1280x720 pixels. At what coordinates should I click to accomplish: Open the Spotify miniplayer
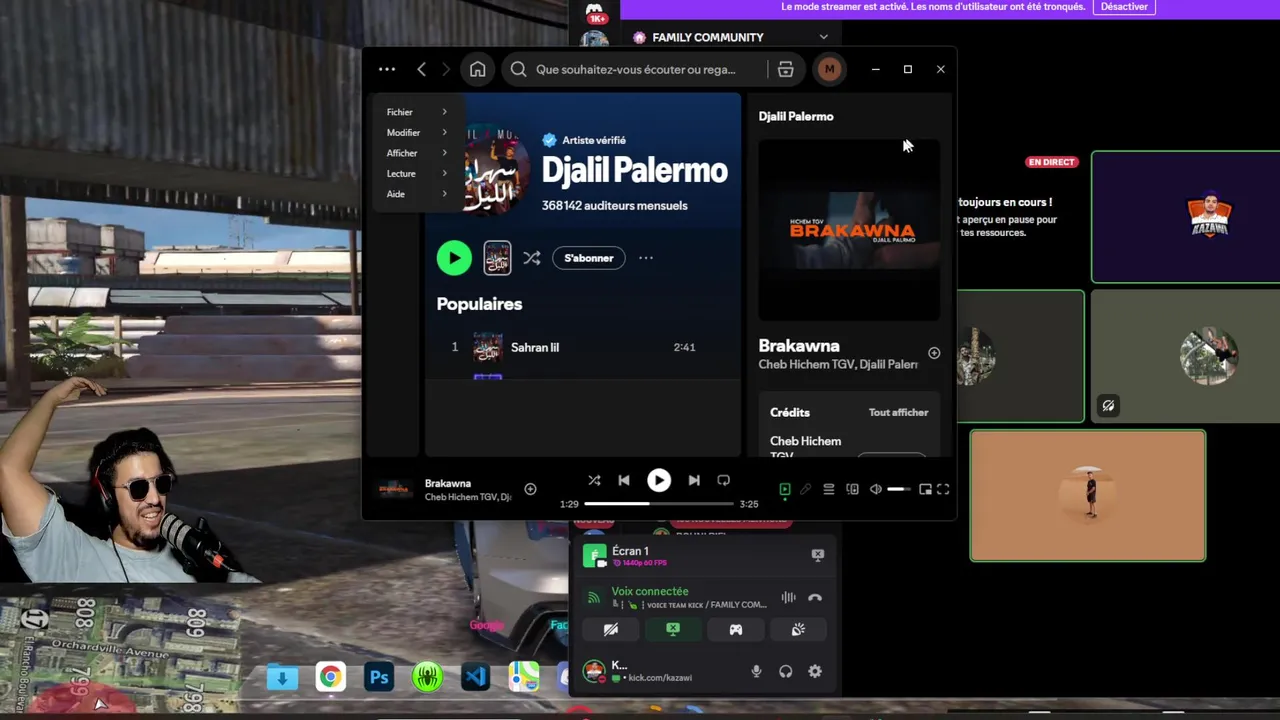pos(925,489)
